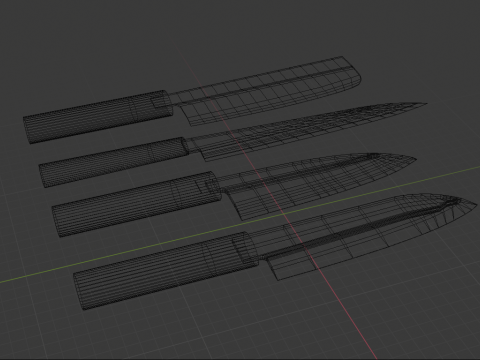Select the handle of the third knife

click(x=137, y=204)
